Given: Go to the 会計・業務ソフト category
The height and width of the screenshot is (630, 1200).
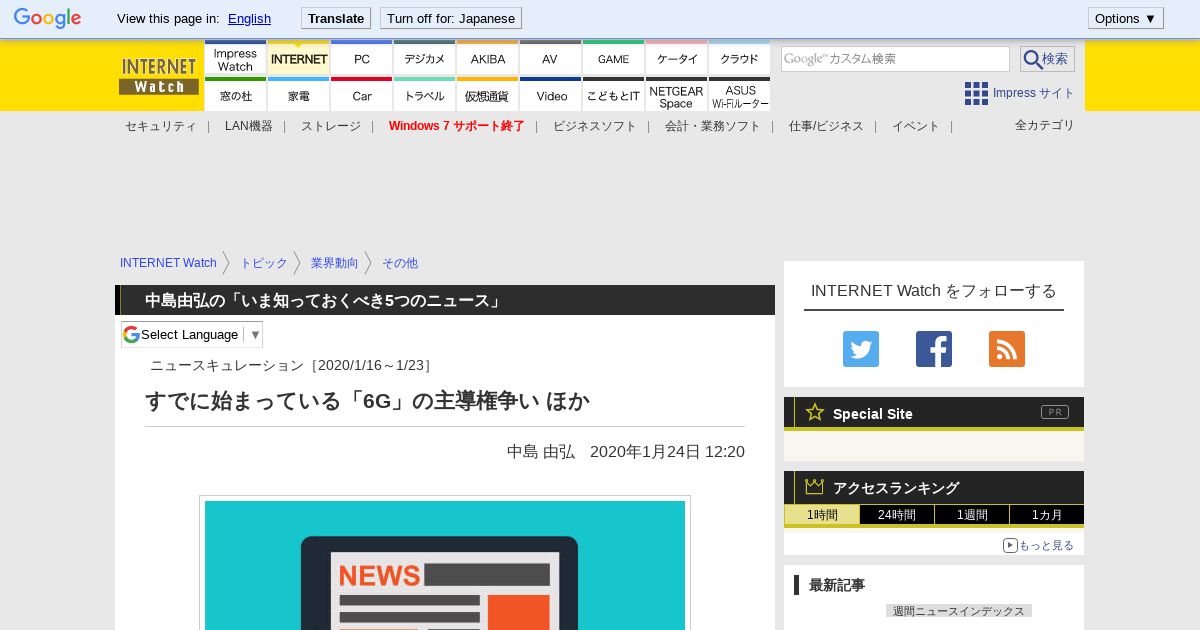Looking at the screenshot, I should click(x=712, y=126).
